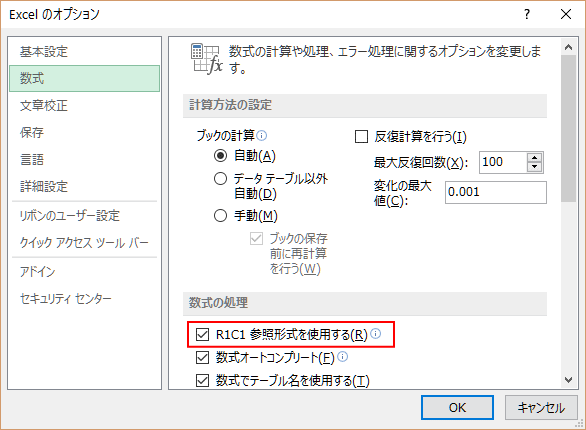Click the help question mark button
Viewport: 586px width, 430px height.
(x=527, y=14)
